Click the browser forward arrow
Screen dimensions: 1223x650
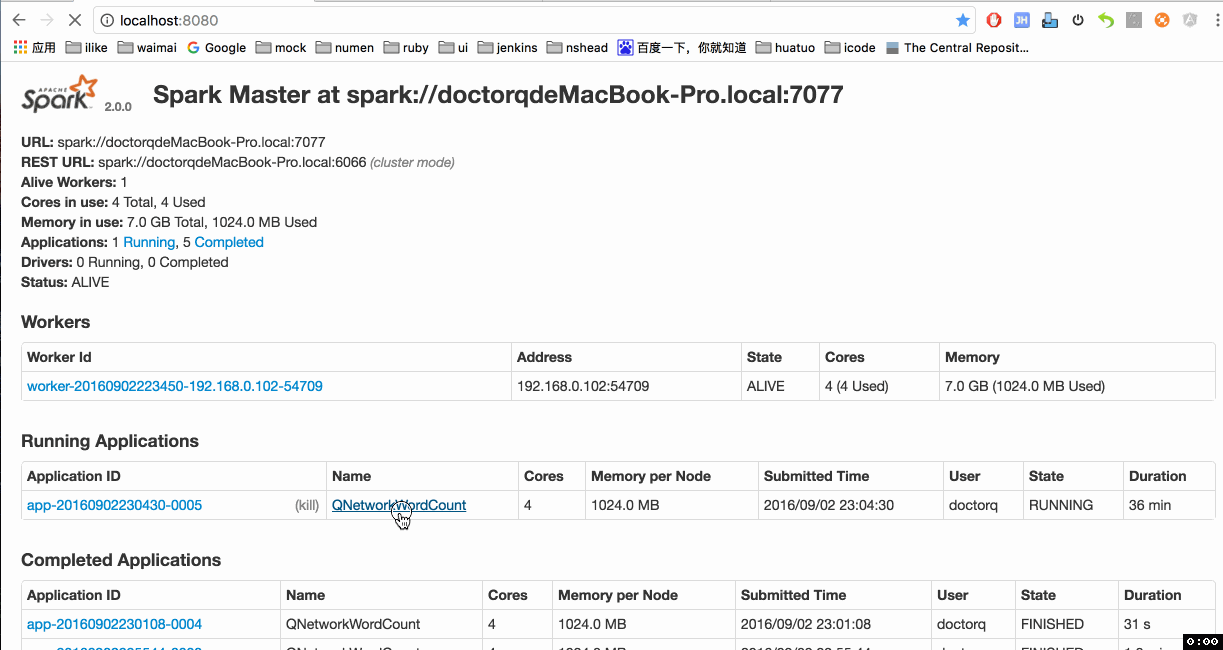pos(46,20)
